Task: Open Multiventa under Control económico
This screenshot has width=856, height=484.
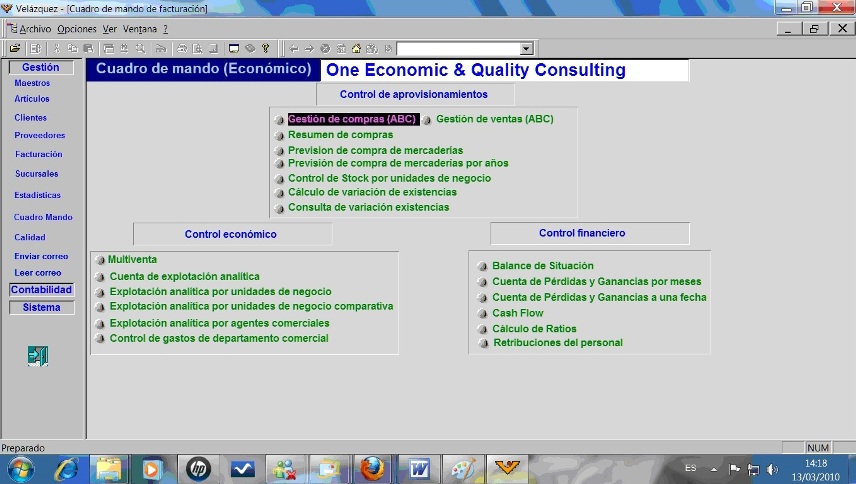Action: click(x=132, y=260)
